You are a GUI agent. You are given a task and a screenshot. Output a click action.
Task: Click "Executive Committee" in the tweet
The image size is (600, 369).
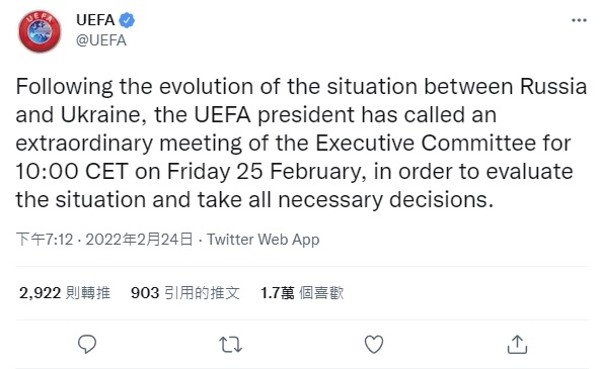click(426, 143)
